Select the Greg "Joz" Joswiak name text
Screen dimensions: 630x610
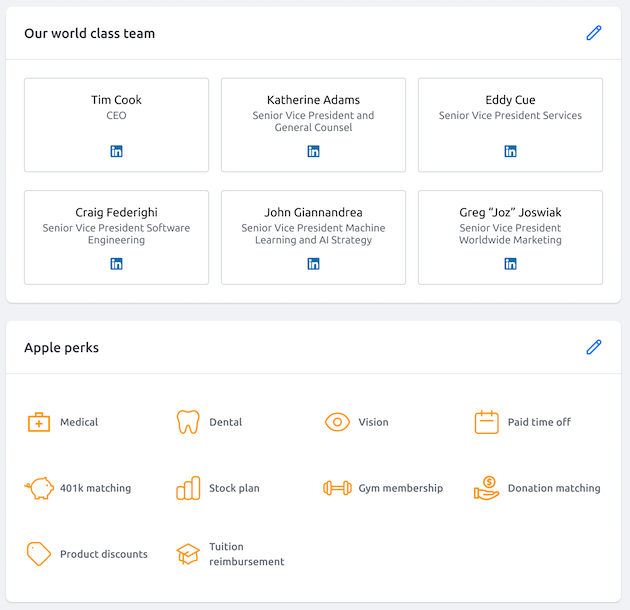point(510,212)
